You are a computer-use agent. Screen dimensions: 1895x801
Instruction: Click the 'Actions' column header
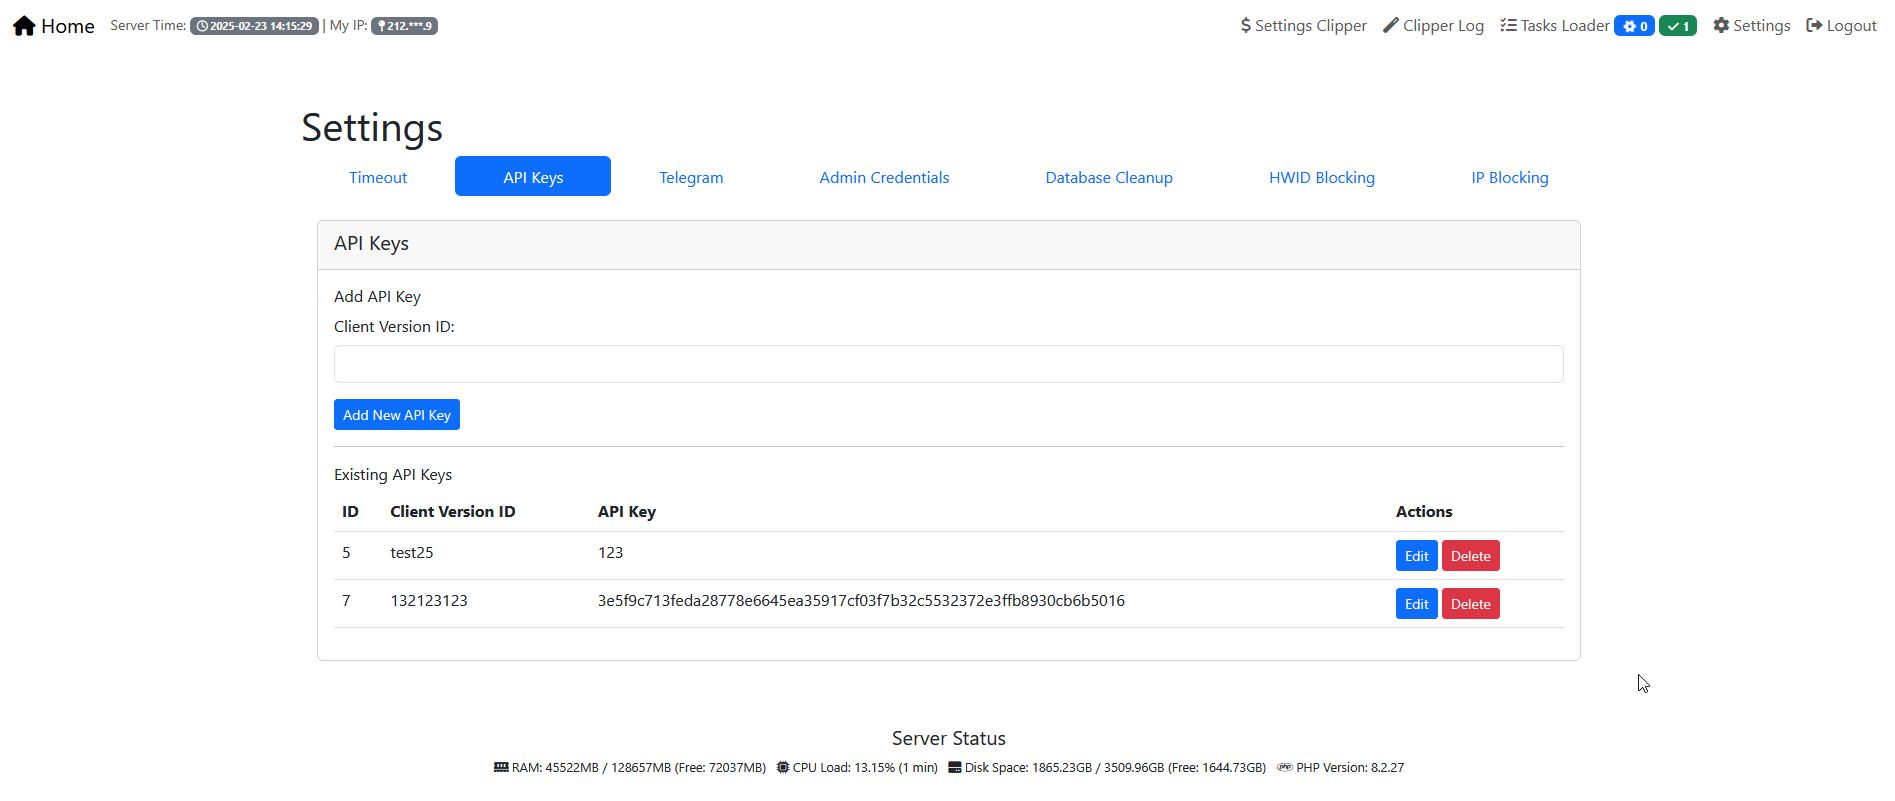click(x=1424, y=512)
